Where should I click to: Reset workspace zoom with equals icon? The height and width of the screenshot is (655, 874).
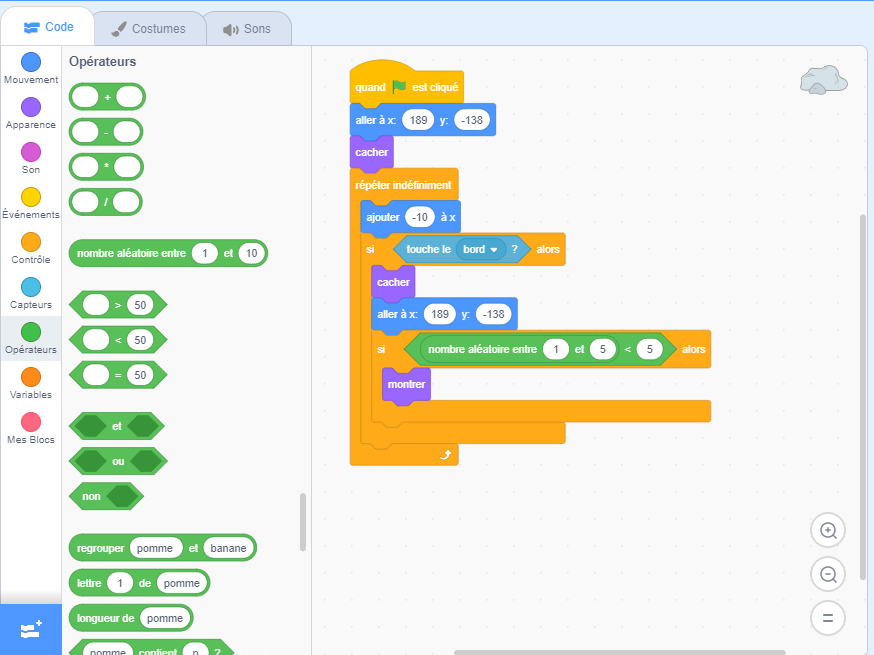coord(828,618)
